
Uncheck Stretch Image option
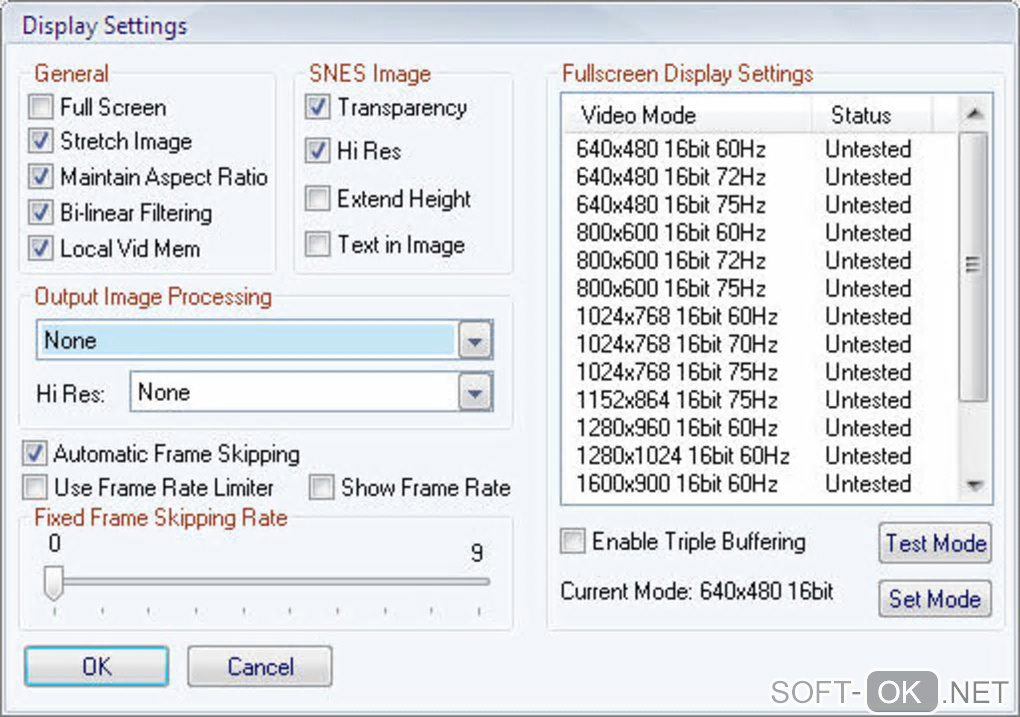pos(41,142)
